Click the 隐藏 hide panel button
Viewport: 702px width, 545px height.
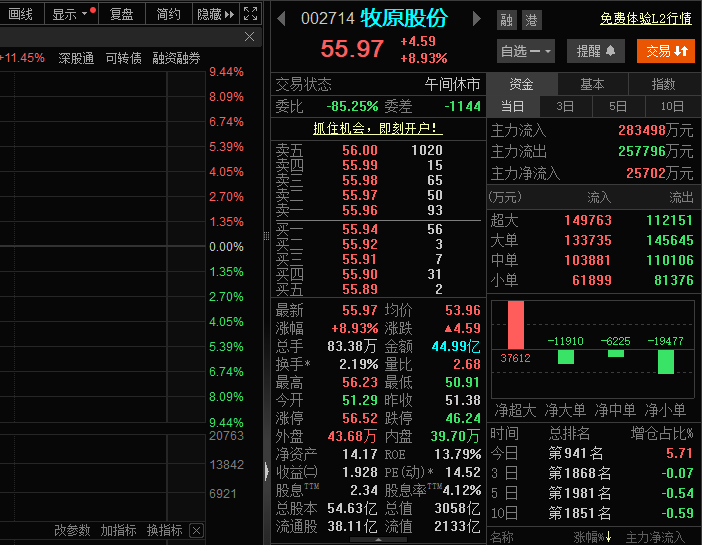pos(216,14)
